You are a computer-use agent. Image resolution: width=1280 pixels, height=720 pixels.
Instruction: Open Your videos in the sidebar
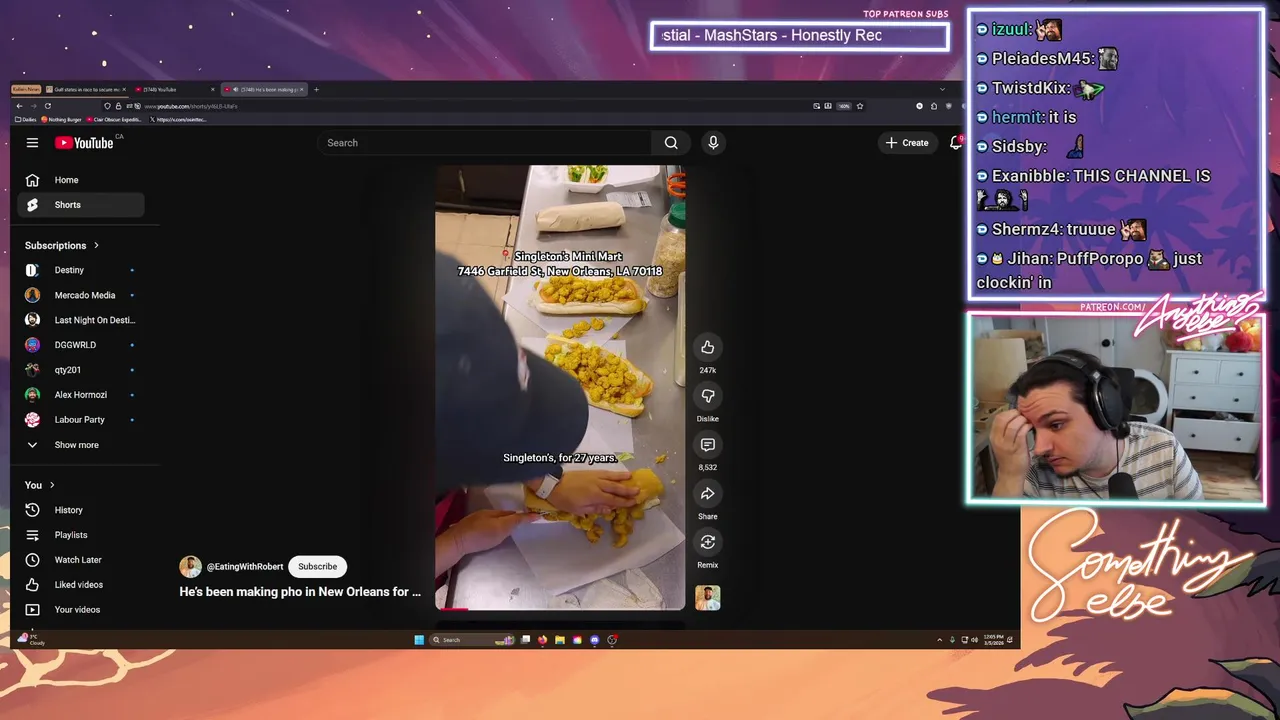click(x=81, y=610)
